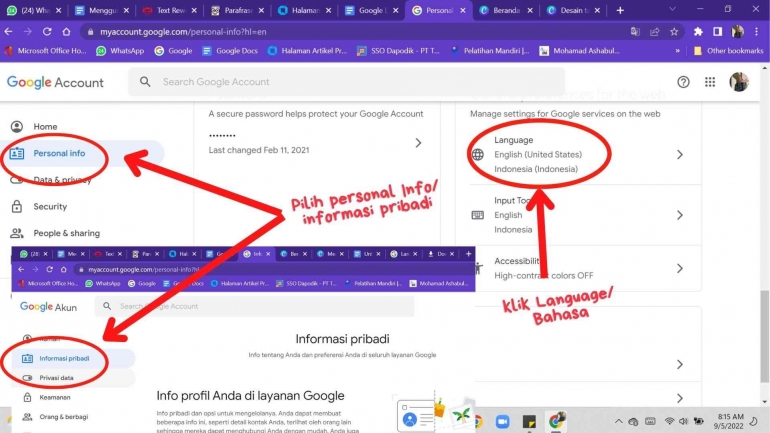Click the page vertical scrollbar
Viewport: 770px width, 433px height.
(x=764, y=336)
